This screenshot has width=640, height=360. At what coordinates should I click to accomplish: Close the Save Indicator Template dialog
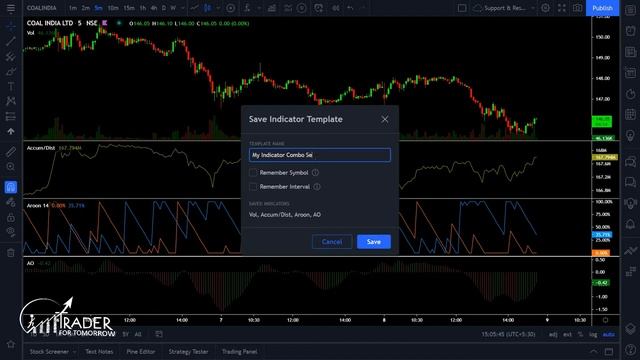[384, 119]
